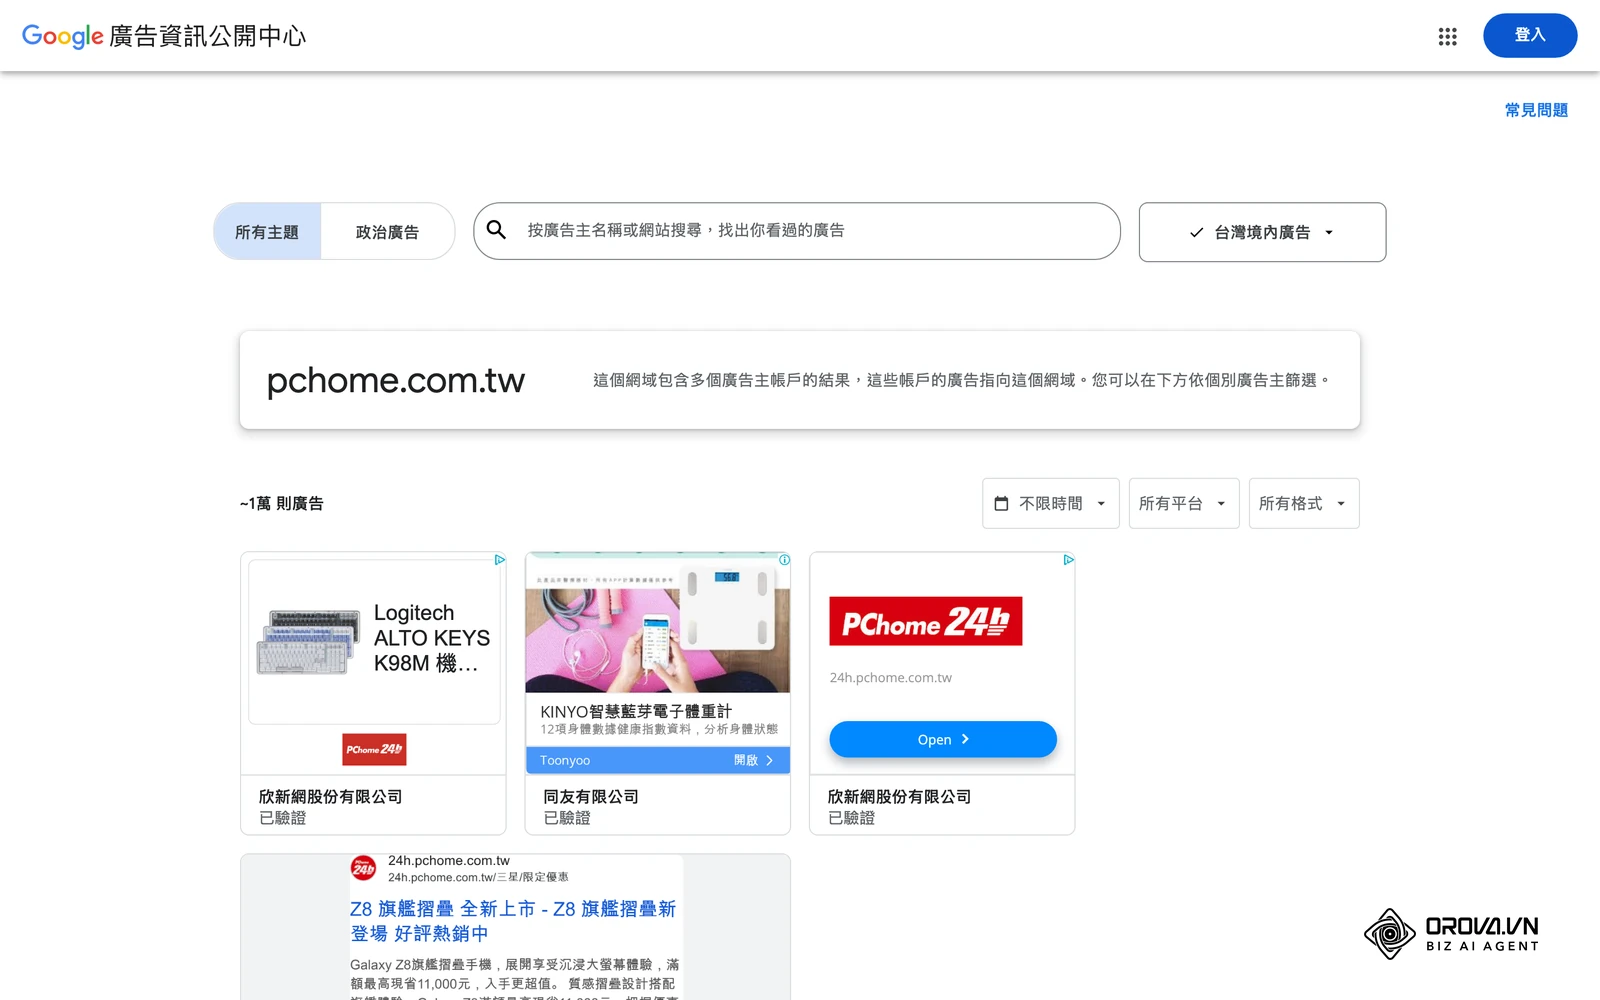Click checkmark icon in 台灣境內廣告 selector
1600x1000 pixels.
tap(1196, 232)
